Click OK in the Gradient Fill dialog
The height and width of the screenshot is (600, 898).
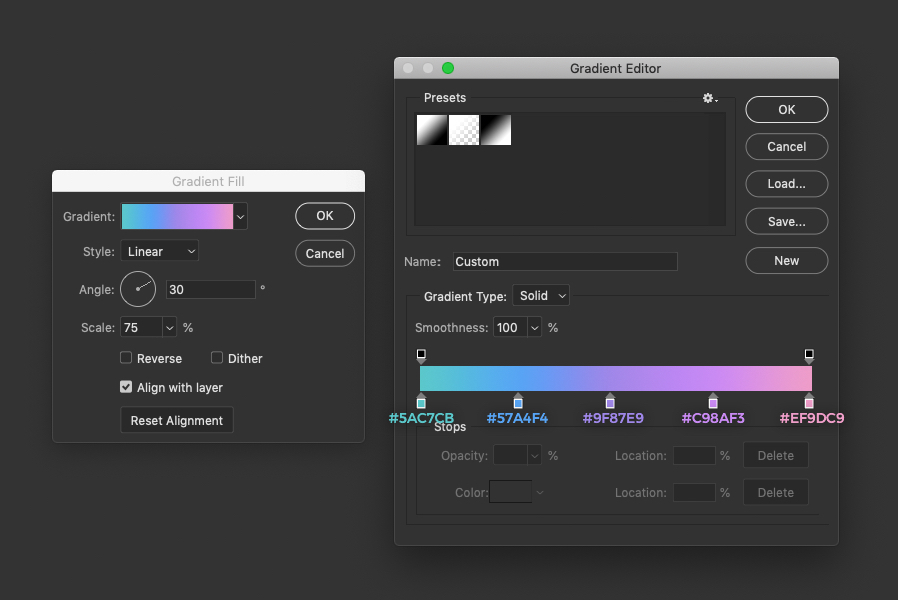(x=325, y=216)
